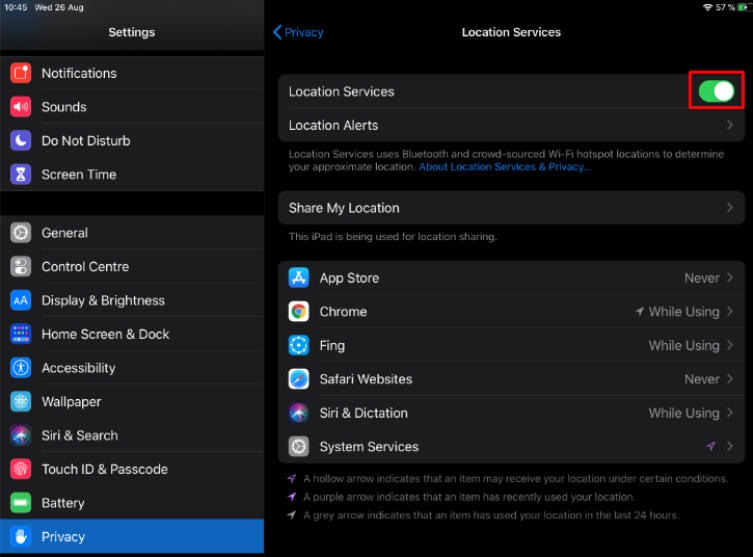The height and width of the screenshot is (557, 753).
Task: Tap the General gear icon
Action: [21, 233]
